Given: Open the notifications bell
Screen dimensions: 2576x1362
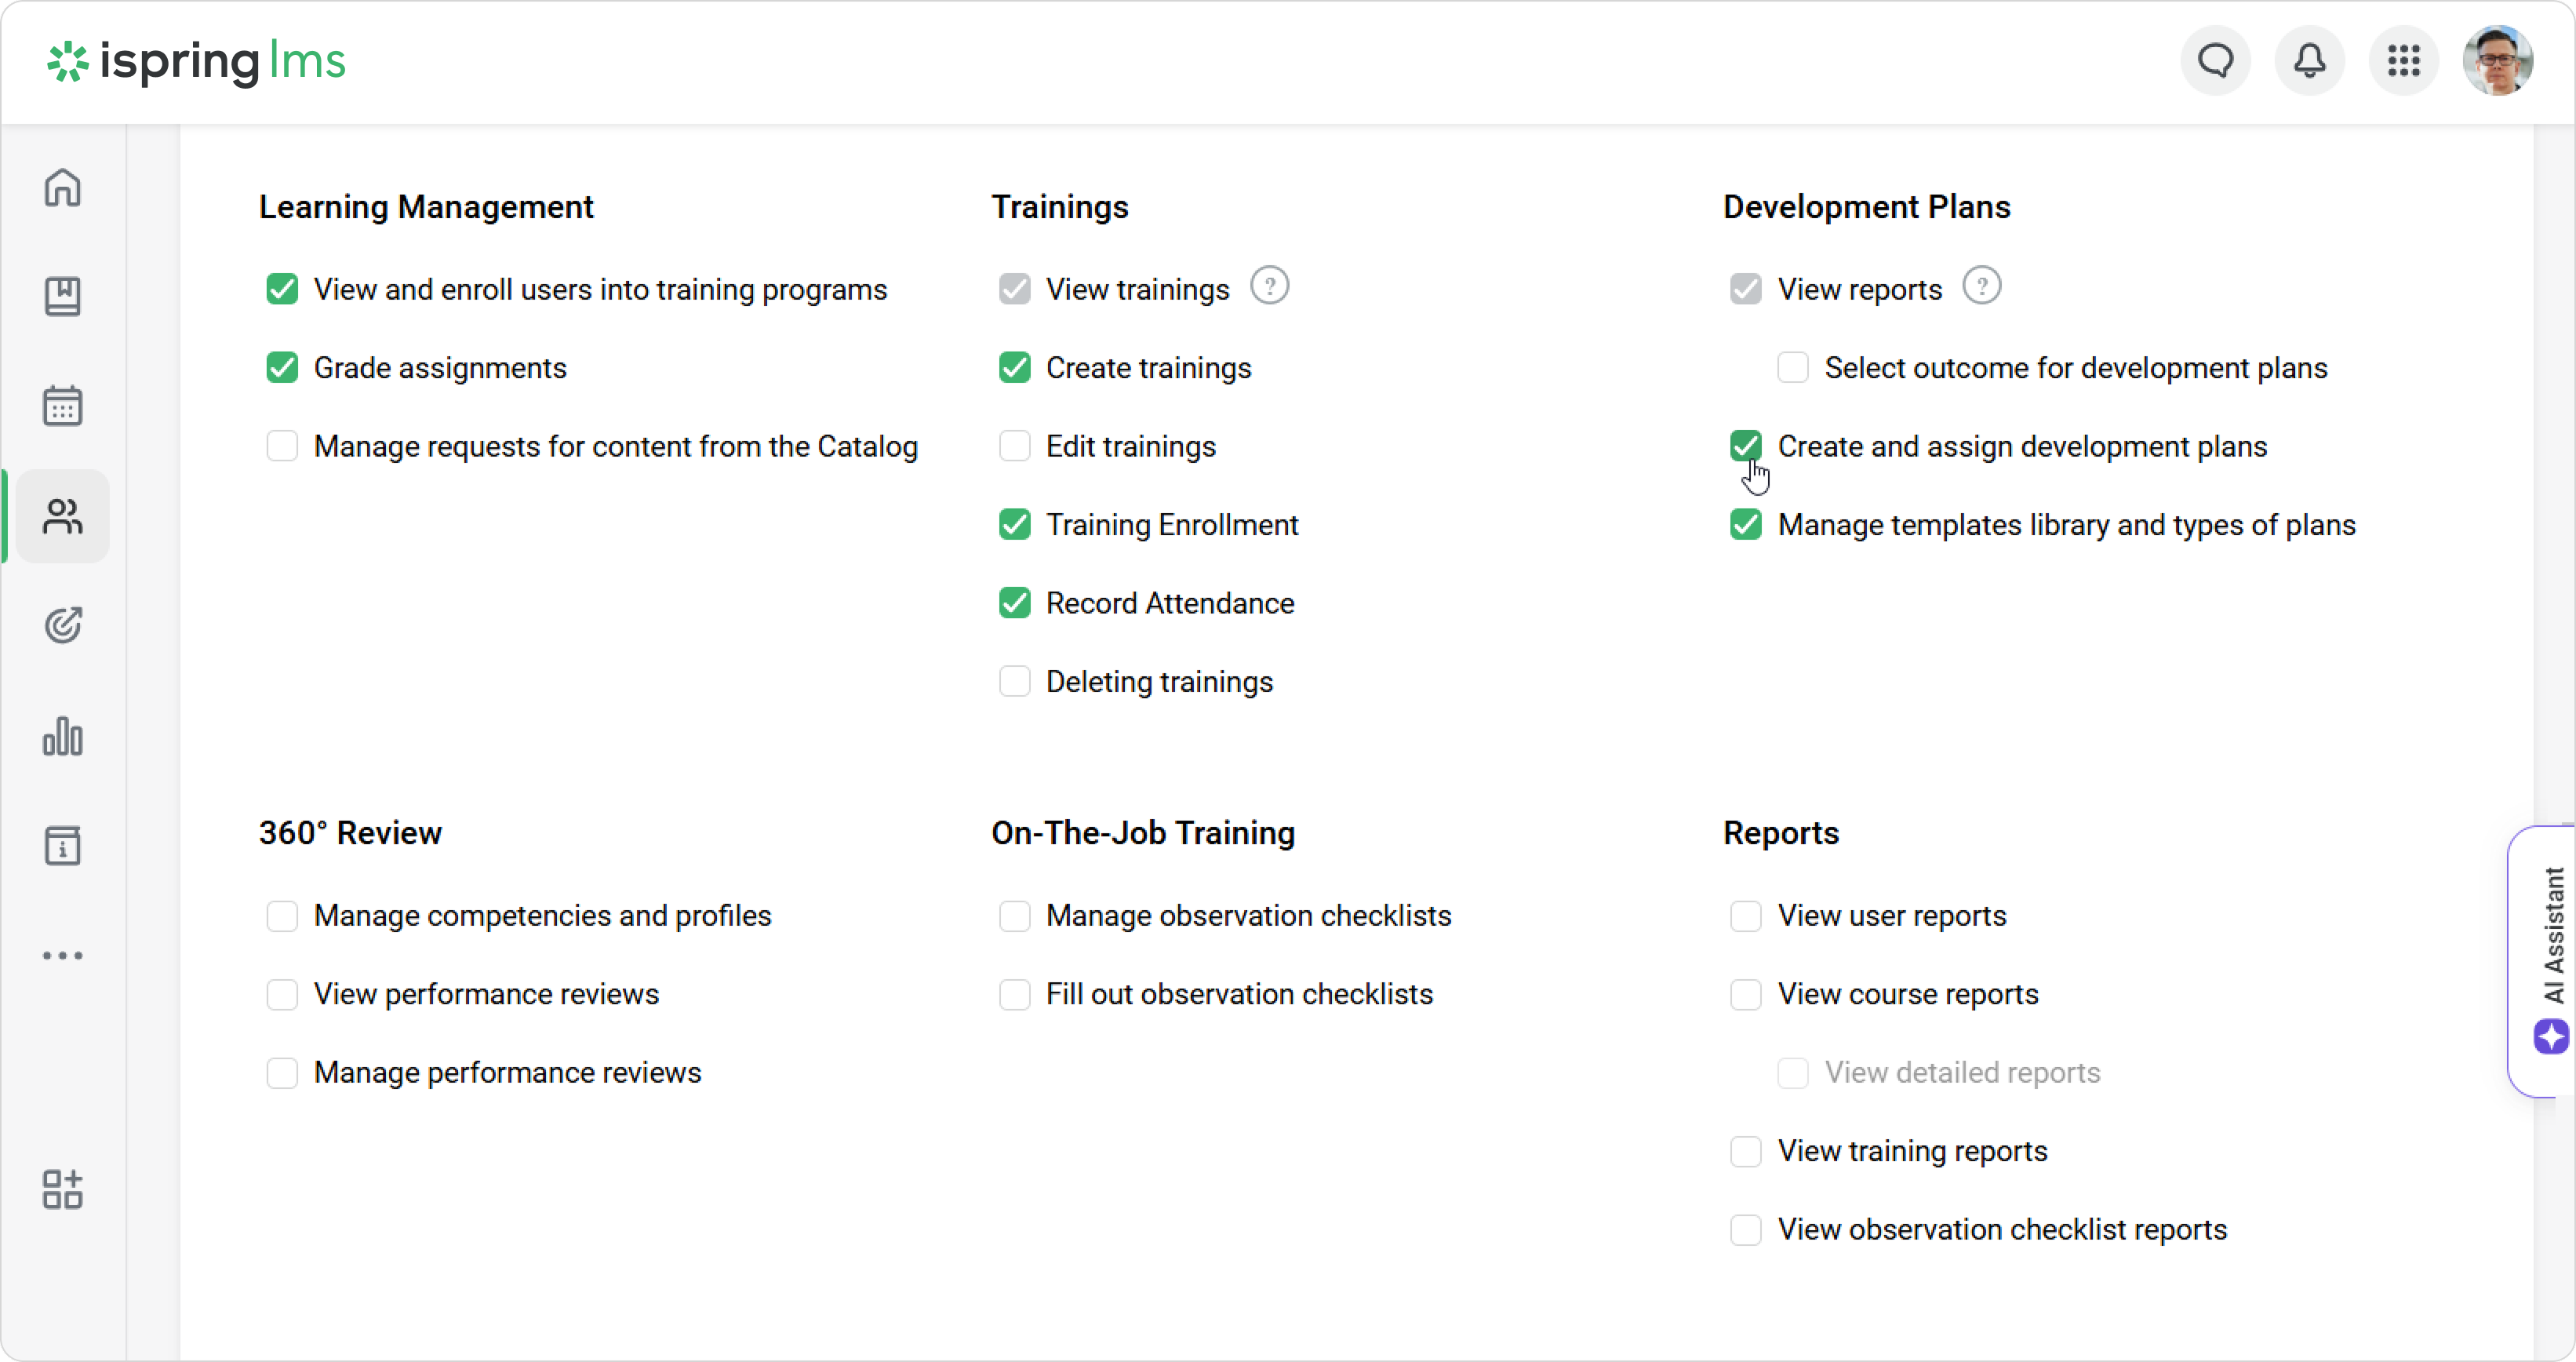Looking at the screenshot, I should pyautogui.click(x=2309, y=61).
